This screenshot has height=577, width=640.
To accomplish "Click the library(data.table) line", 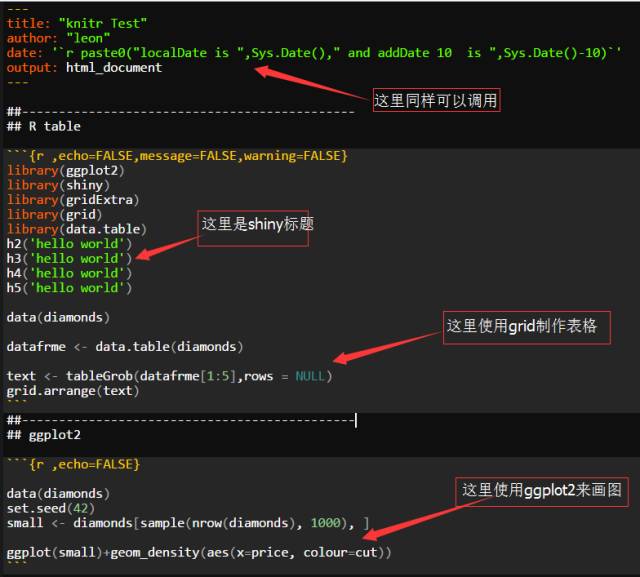I will click(x=76, y=229).
